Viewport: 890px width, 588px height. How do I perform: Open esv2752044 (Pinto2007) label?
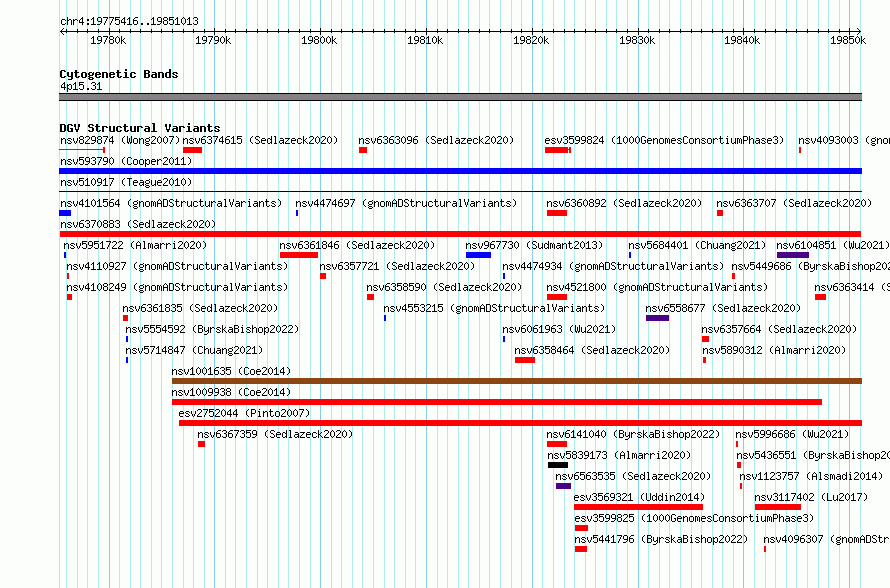(244, 413)
